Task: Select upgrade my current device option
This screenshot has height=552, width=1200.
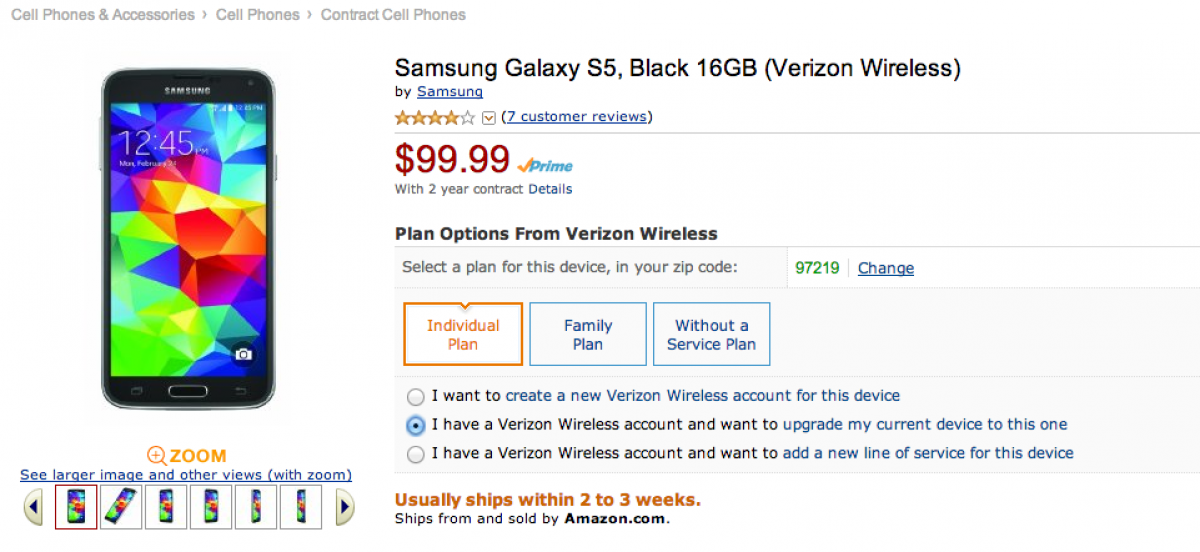Action: pyautogui.click(x=416, y=425)
